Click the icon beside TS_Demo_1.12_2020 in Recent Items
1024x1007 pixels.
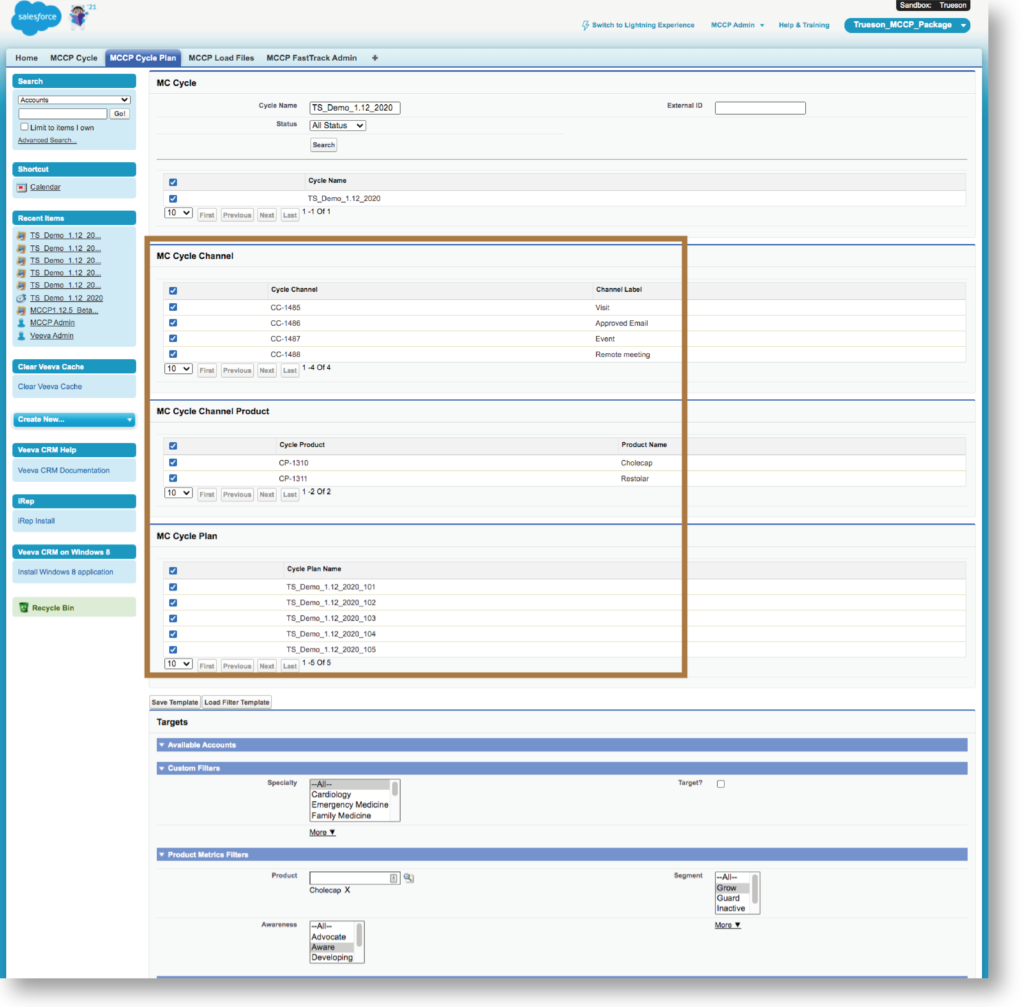click(x=22, y=298)
